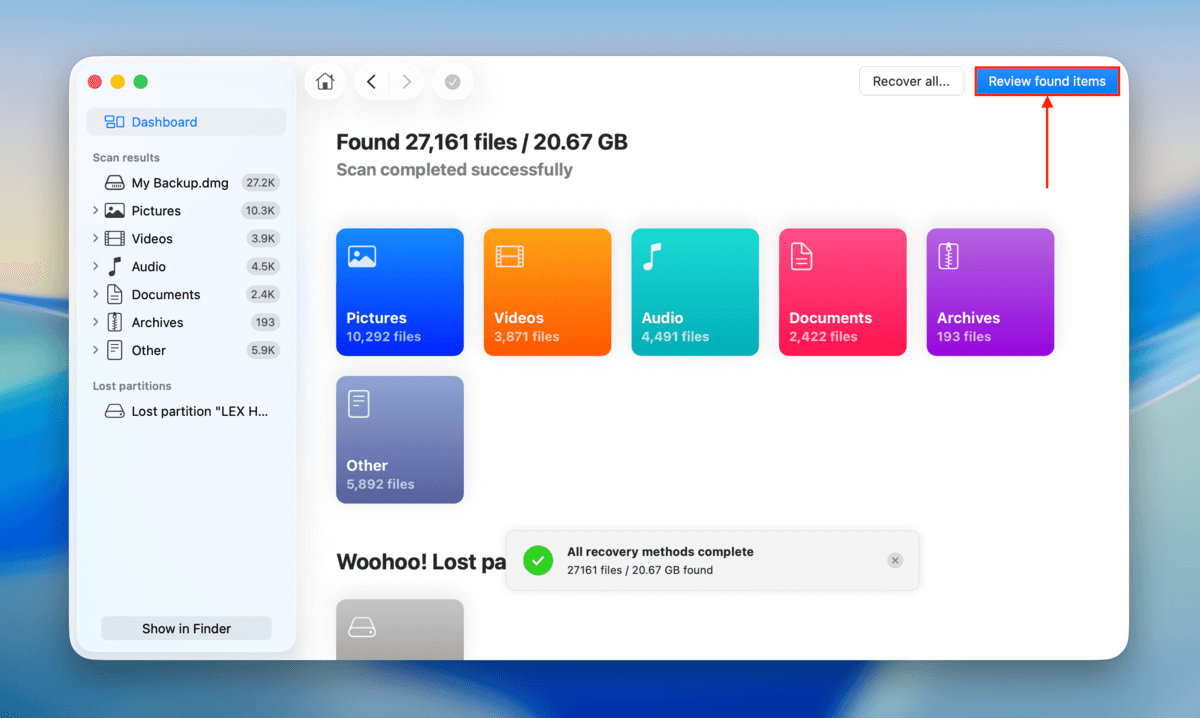The height and width of the screenshot is (718, 1200).
Task: Select Audio in scan results
Action: click(x=186, y=267)
